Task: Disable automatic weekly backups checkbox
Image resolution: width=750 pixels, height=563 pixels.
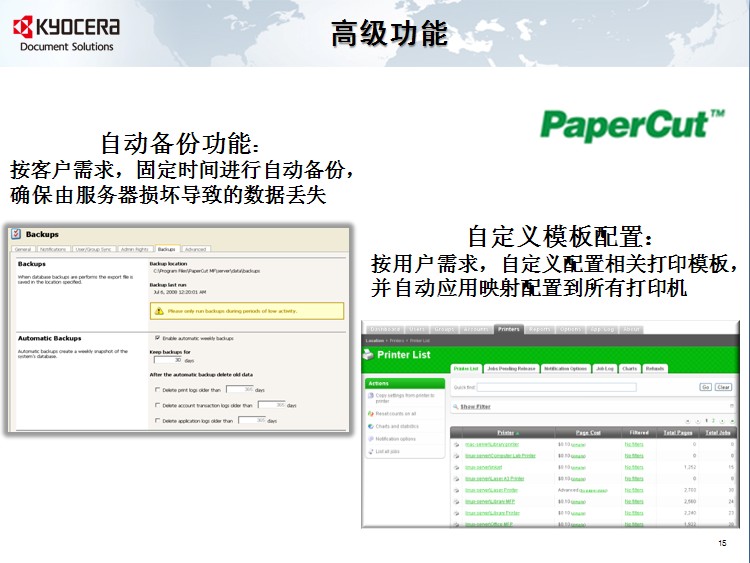Action: click(x=157, y=338)
